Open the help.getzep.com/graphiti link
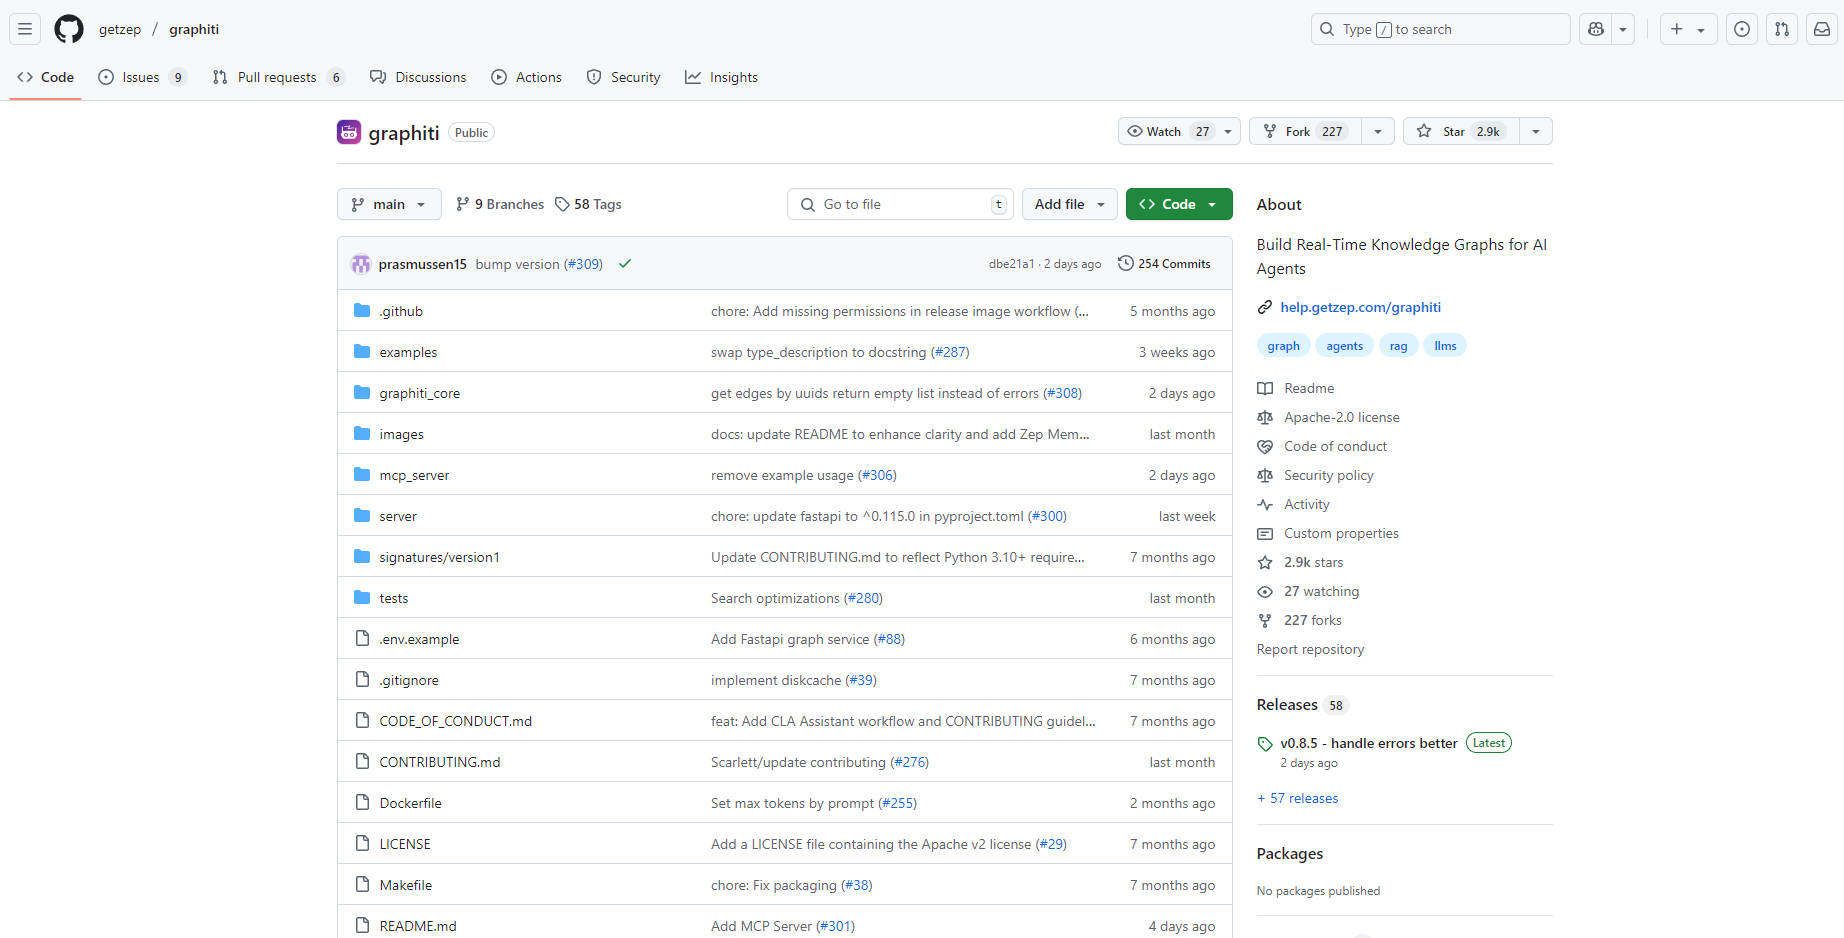The image size is (1844, 938). pyautogui.click(x=1360, y=307)
